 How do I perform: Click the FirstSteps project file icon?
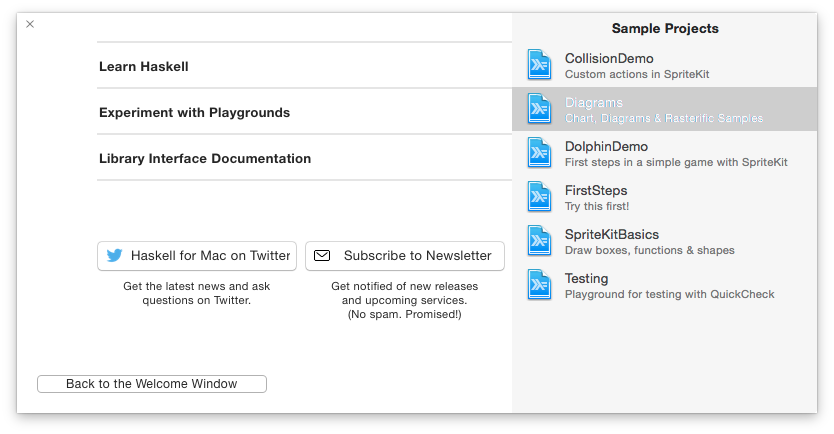click(x=540, y=197)
